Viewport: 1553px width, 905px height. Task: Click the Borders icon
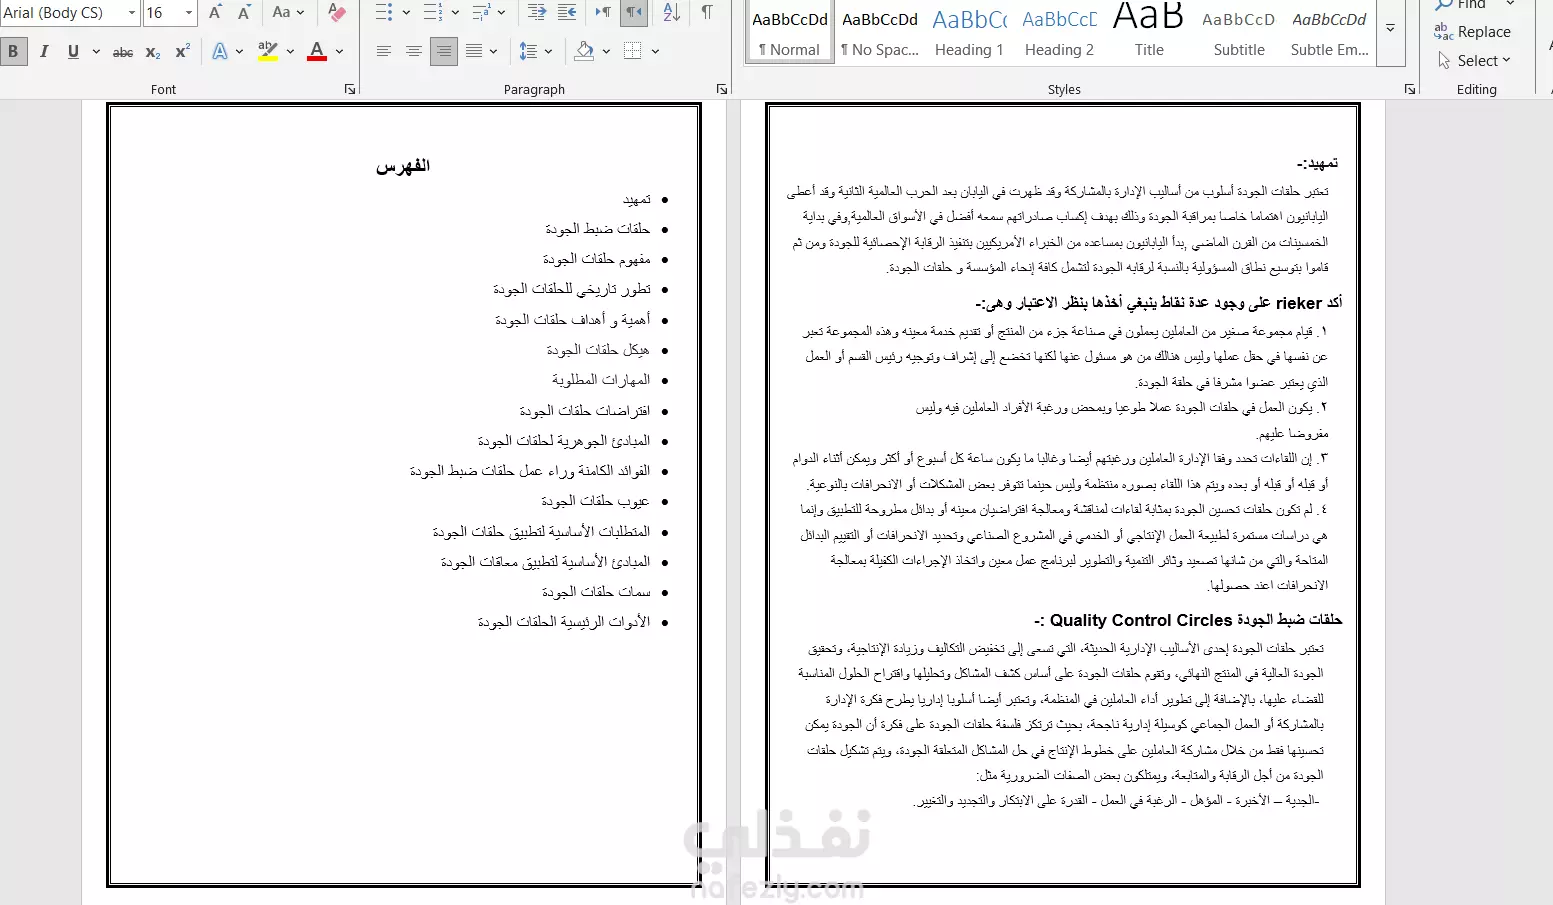633,51
